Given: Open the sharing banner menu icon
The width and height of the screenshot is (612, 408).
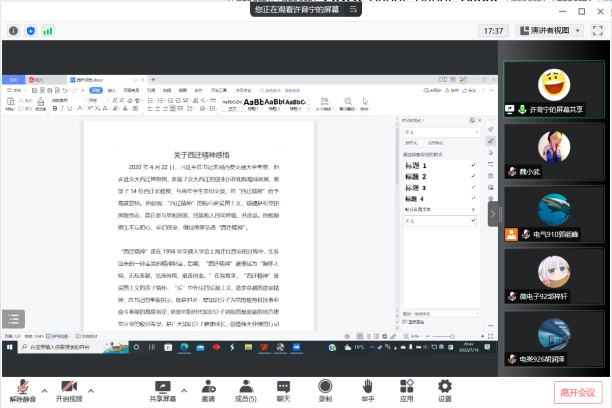Looking at the screenshot, I should 353,9.
